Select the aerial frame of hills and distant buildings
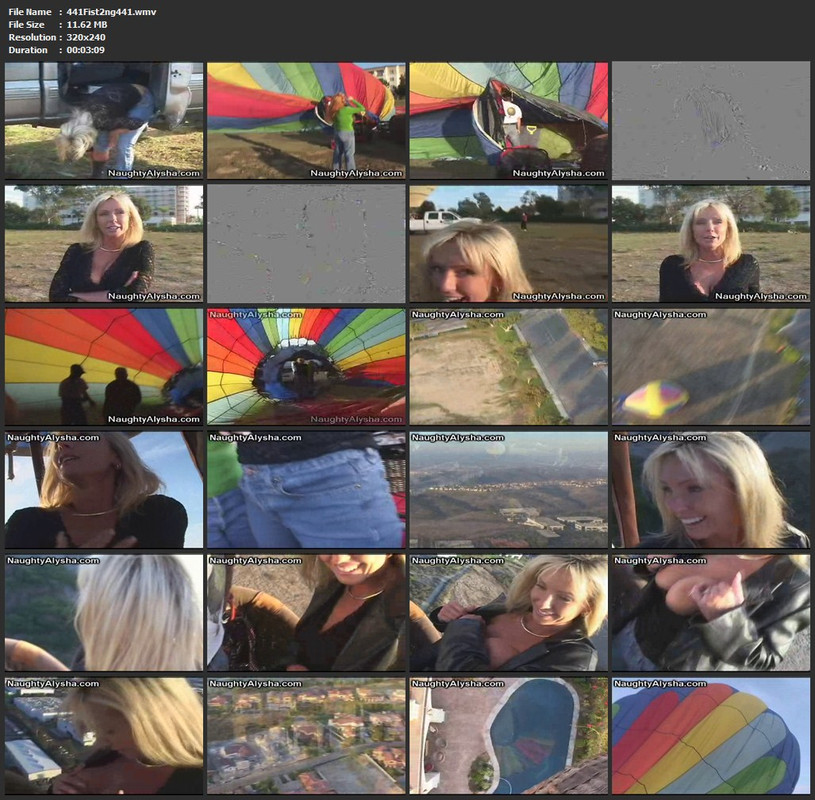This screenshot has height=800, width=815. pyautogui.click(x=508, y=490)
